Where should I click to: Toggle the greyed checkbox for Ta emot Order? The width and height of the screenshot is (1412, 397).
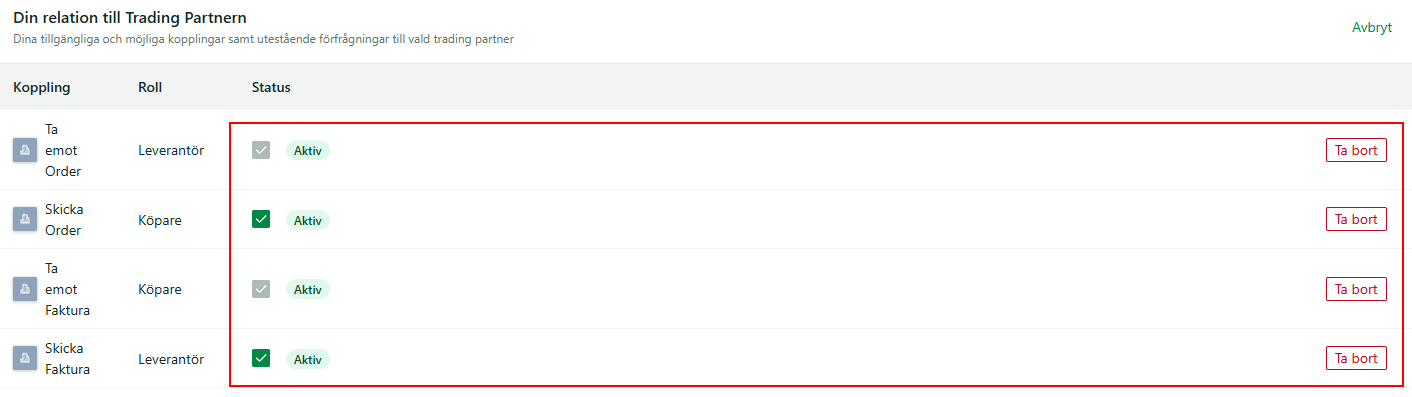click(x=261, y=150)
